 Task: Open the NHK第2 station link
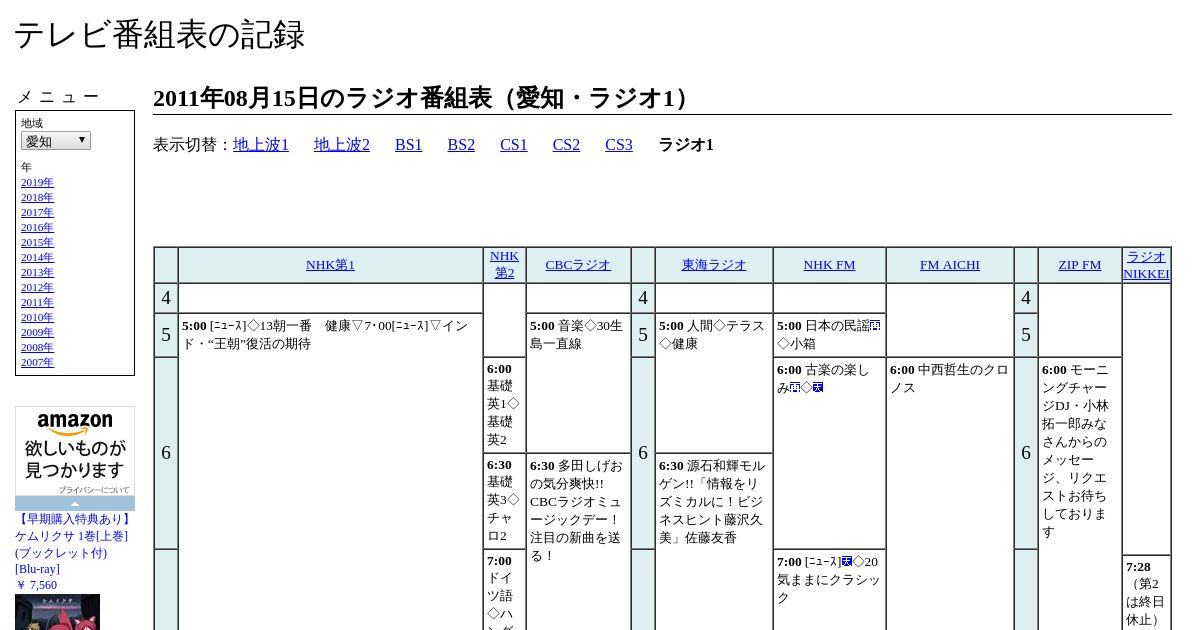(505, 265)
